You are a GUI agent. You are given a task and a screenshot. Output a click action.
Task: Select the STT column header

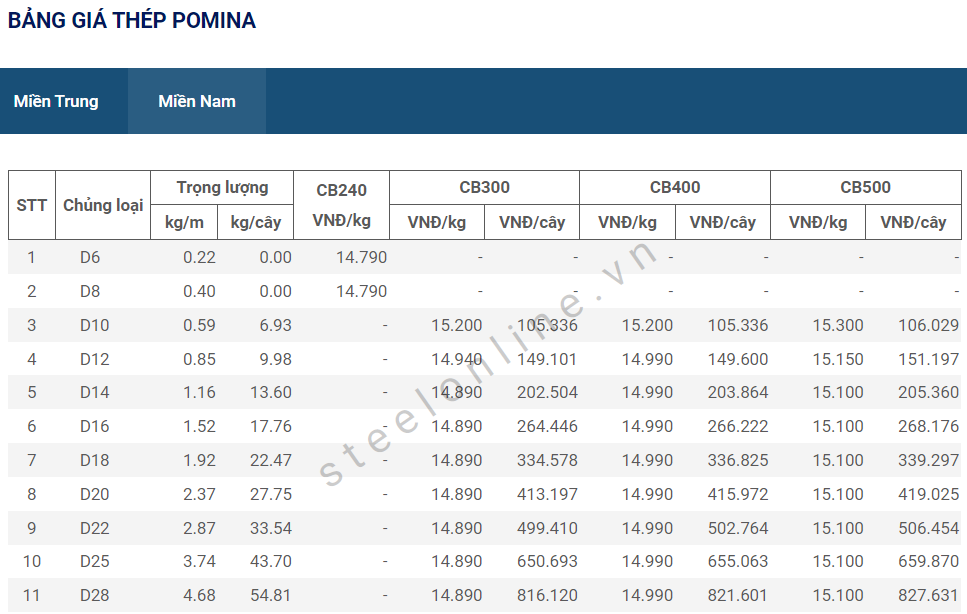(x=31, y=205)
